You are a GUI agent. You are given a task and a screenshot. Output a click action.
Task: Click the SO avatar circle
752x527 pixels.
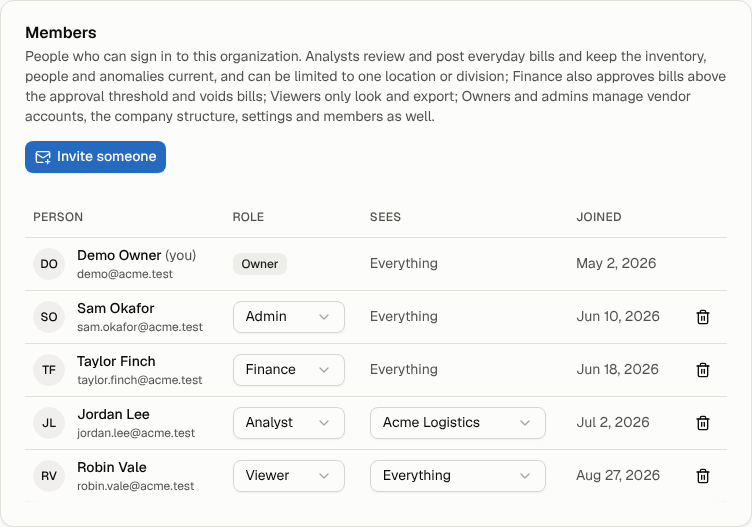pyautogui.click(x=49, y=317)
